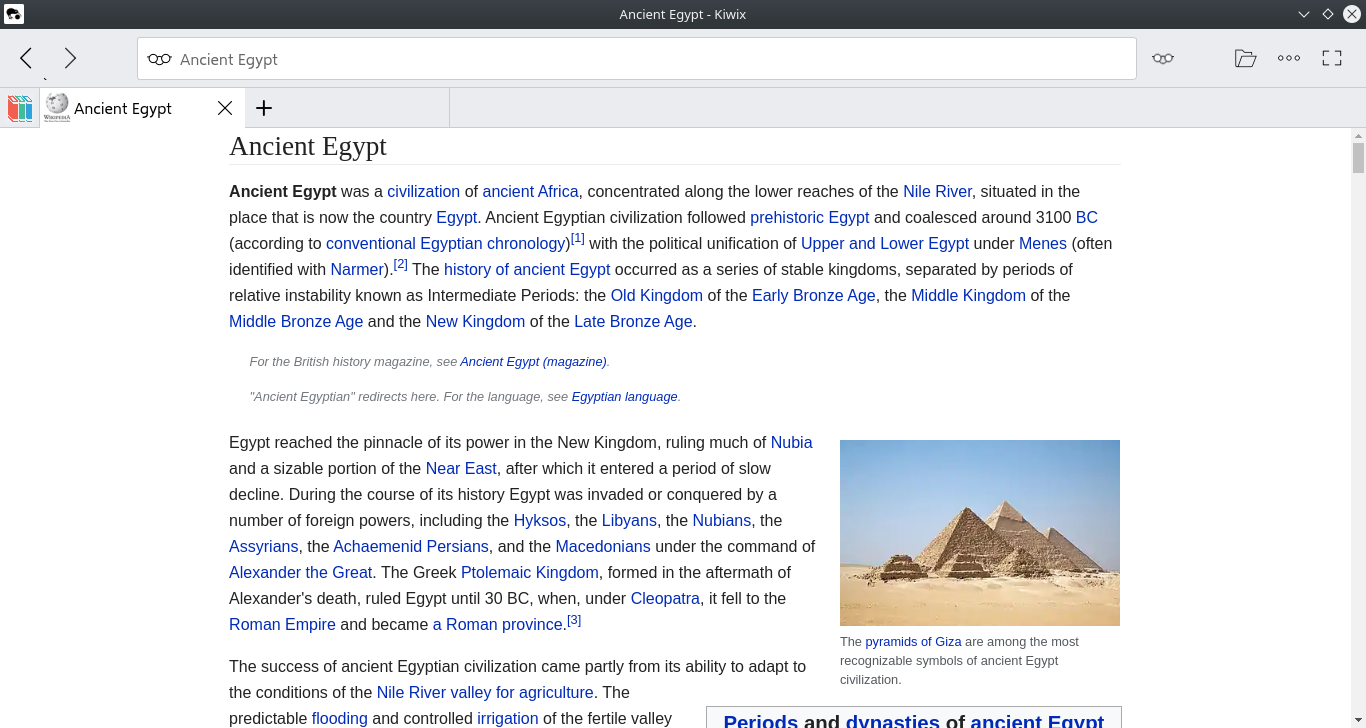Follow the Late Bronze Age link

point(633,321)
